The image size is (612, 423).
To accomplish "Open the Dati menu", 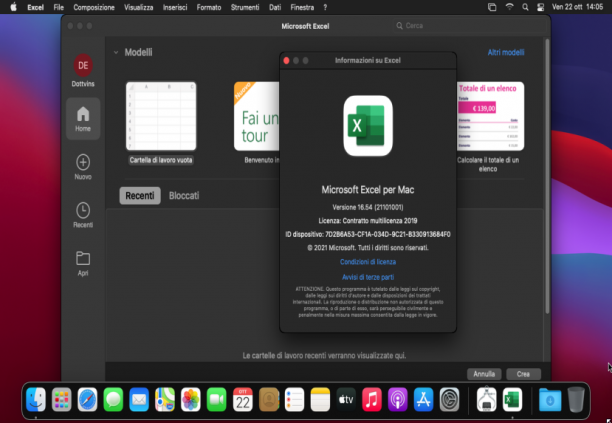I will [275, 7].
